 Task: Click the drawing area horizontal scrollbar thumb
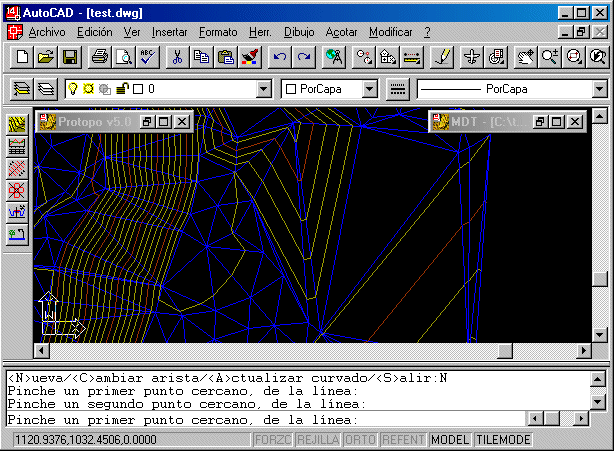click(x=505, y=350)
